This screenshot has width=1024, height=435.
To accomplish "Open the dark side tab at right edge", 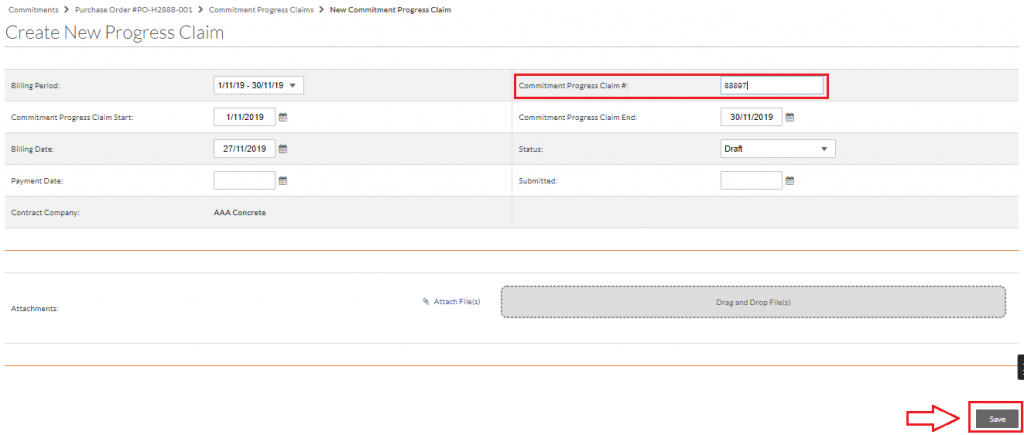I will 1021,367.
